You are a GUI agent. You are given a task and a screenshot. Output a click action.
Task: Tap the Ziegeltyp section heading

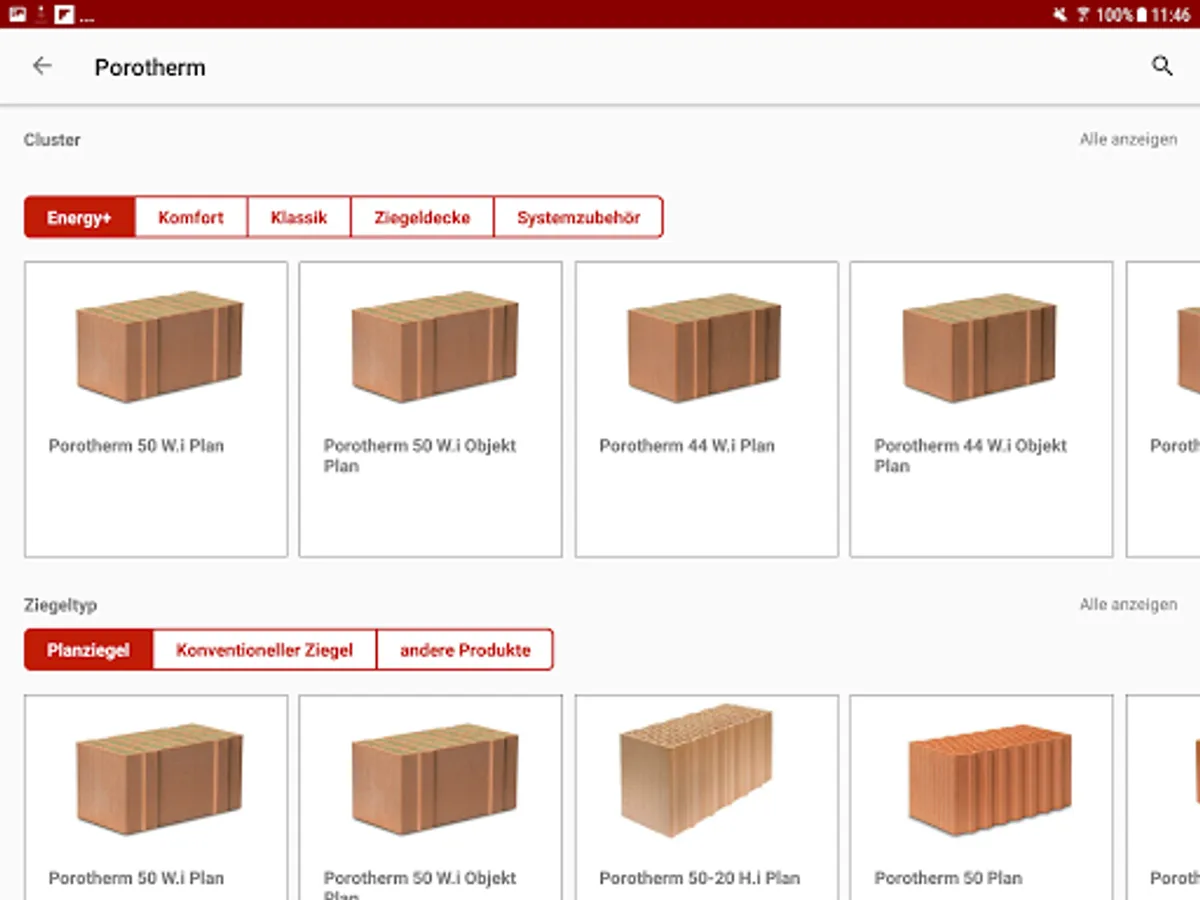pyautogui.click(x=60, y=605)
